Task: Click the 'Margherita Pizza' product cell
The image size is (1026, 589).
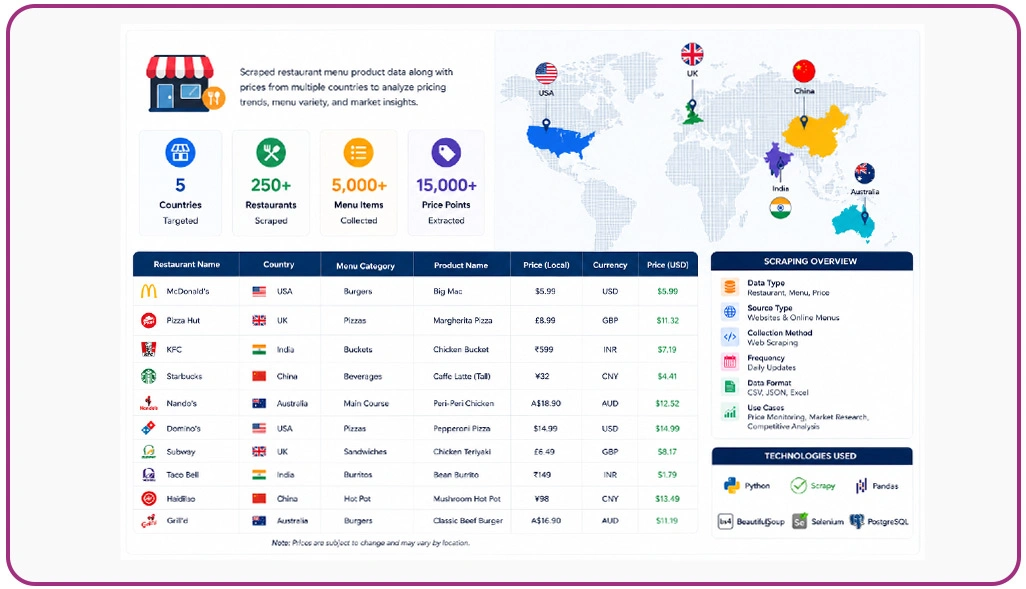Action: (x=463, y=321)
